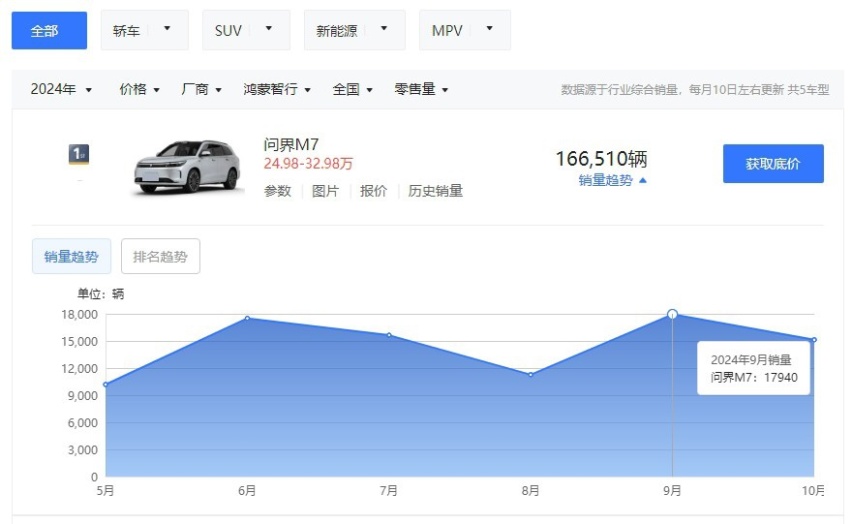The width and height of the screenshot is (852, 524).
Task: Click the 9月 x-axis label
Action: [x=672, y=490]
